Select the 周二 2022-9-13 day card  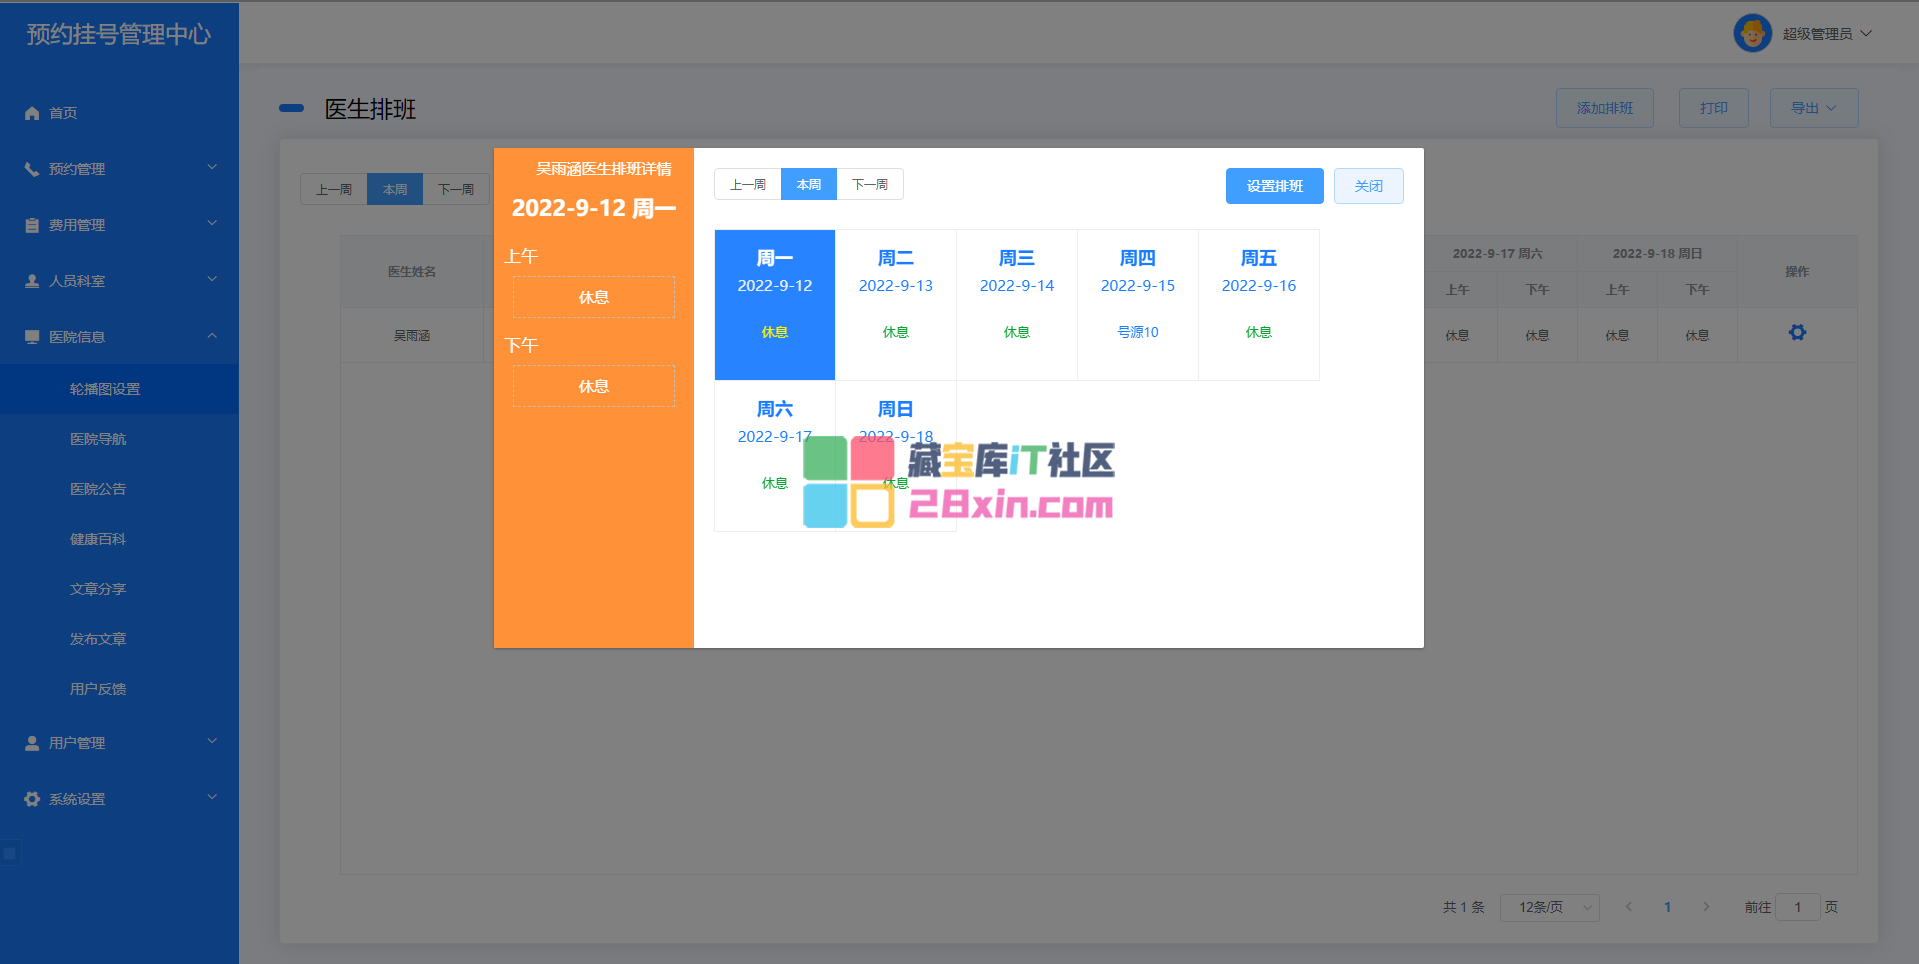point(896,305)
